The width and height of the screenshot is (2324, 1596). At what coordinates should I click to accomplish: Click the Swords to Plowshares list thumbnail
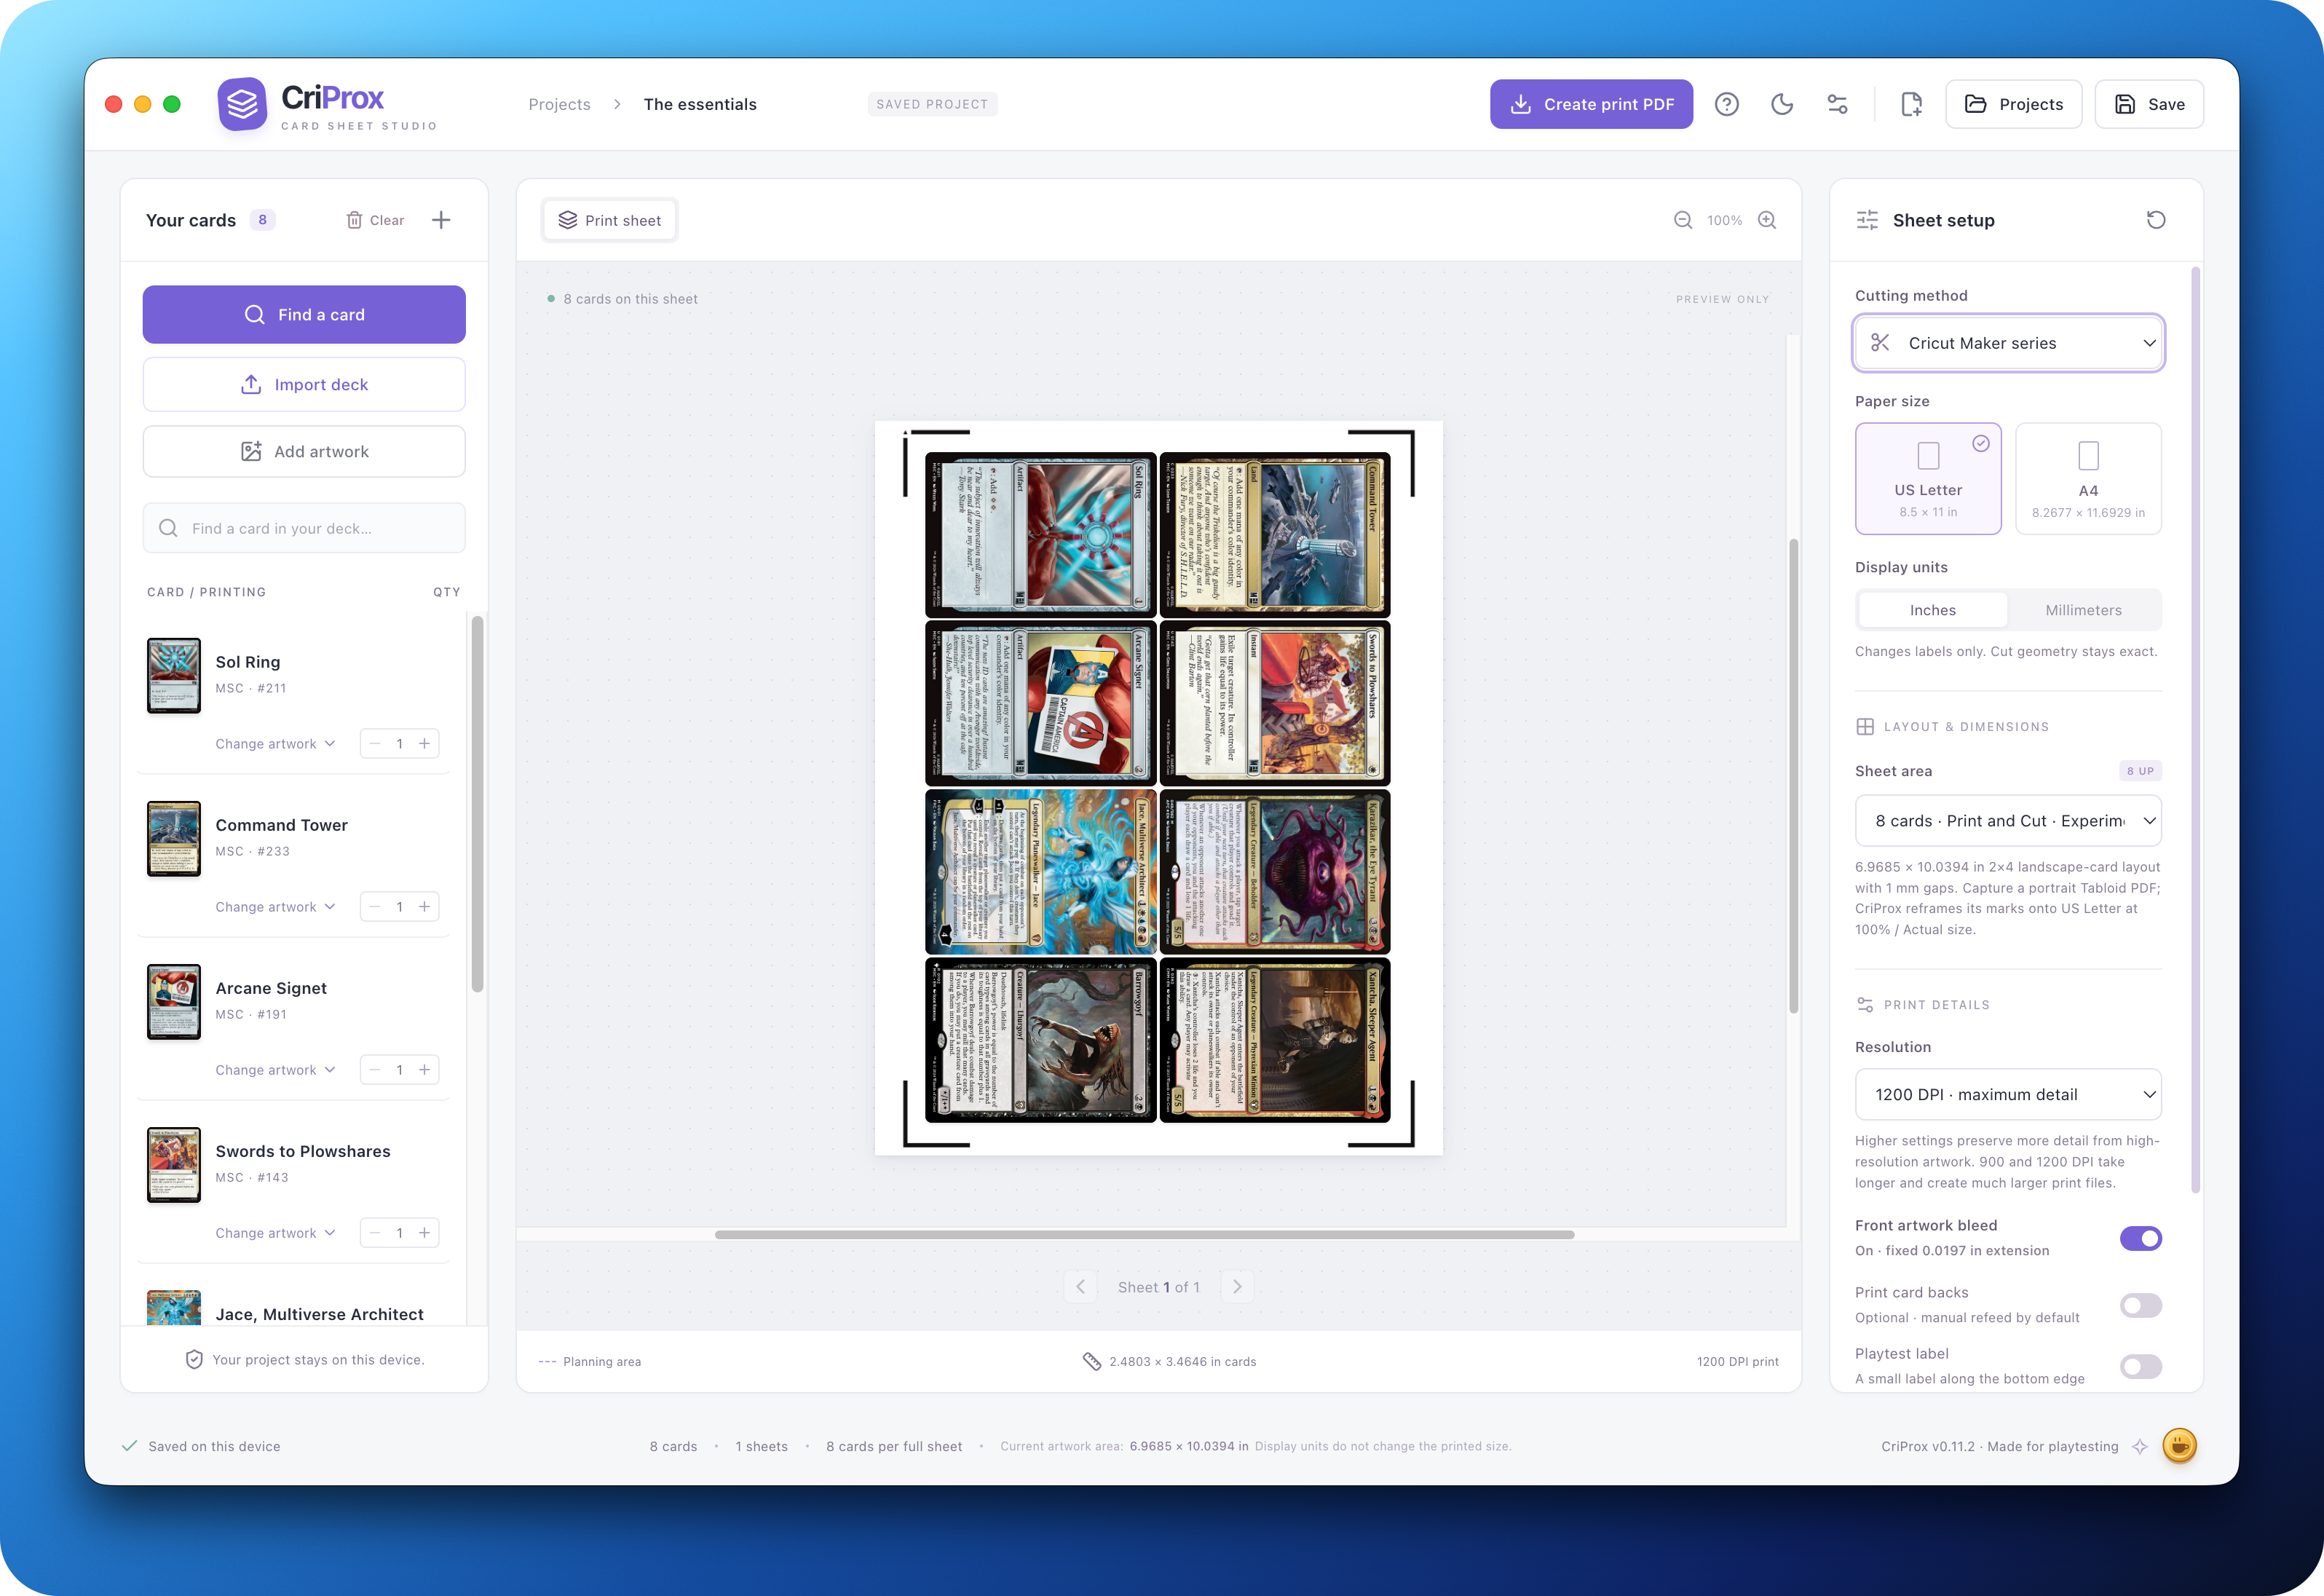click(x=173, y=1164)
